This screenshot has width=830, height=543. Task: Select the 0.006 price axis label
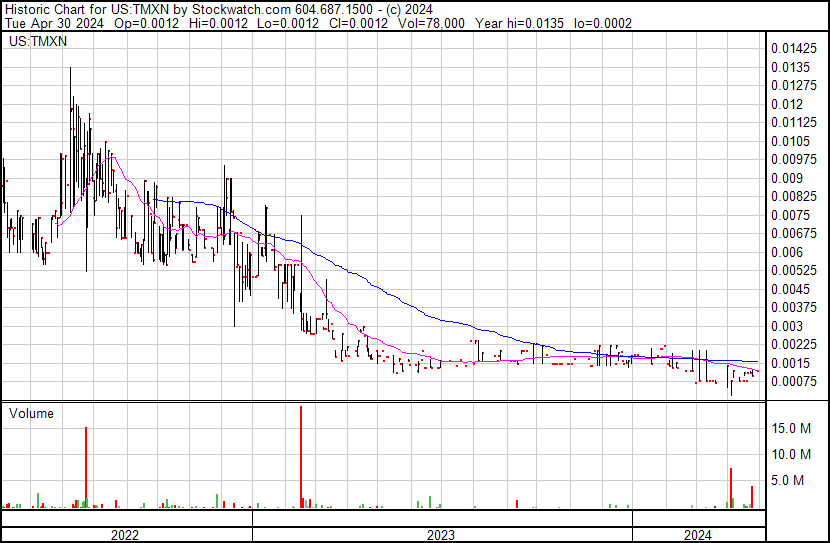pos(787,252)
